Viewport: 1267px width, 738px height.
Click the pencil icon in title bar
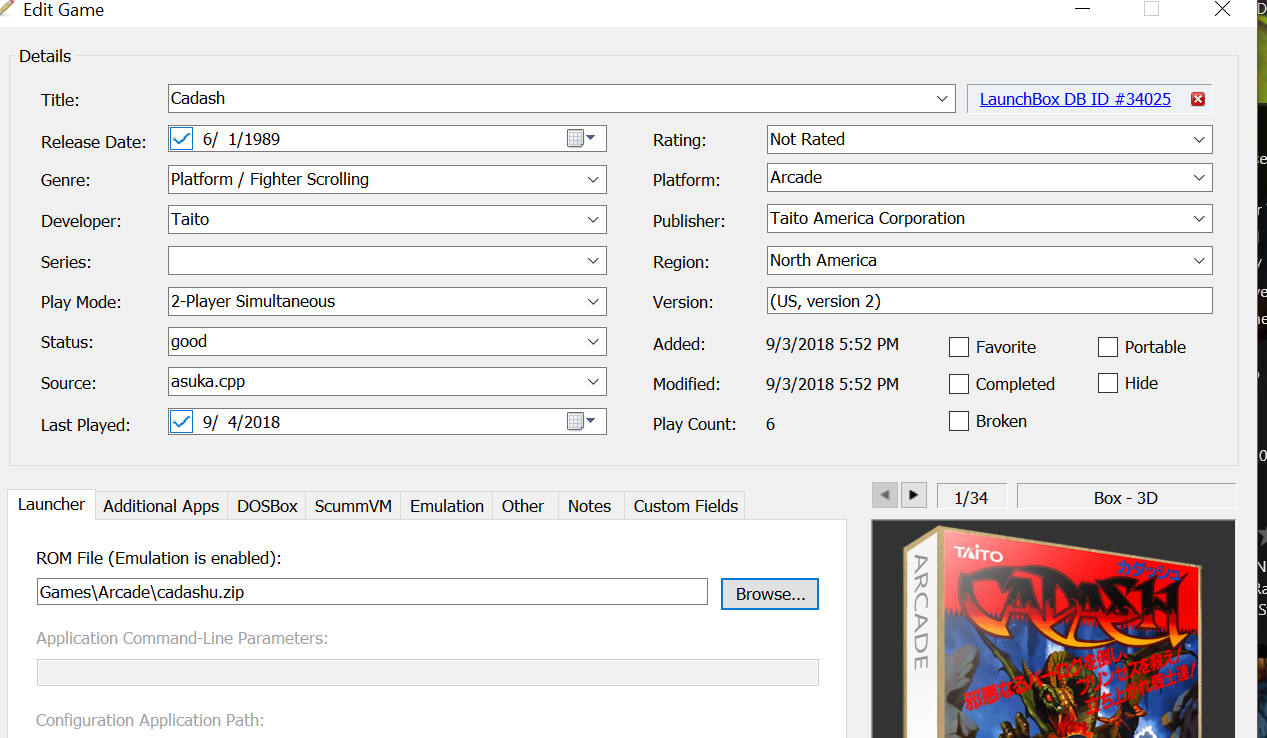click(7, 9)
